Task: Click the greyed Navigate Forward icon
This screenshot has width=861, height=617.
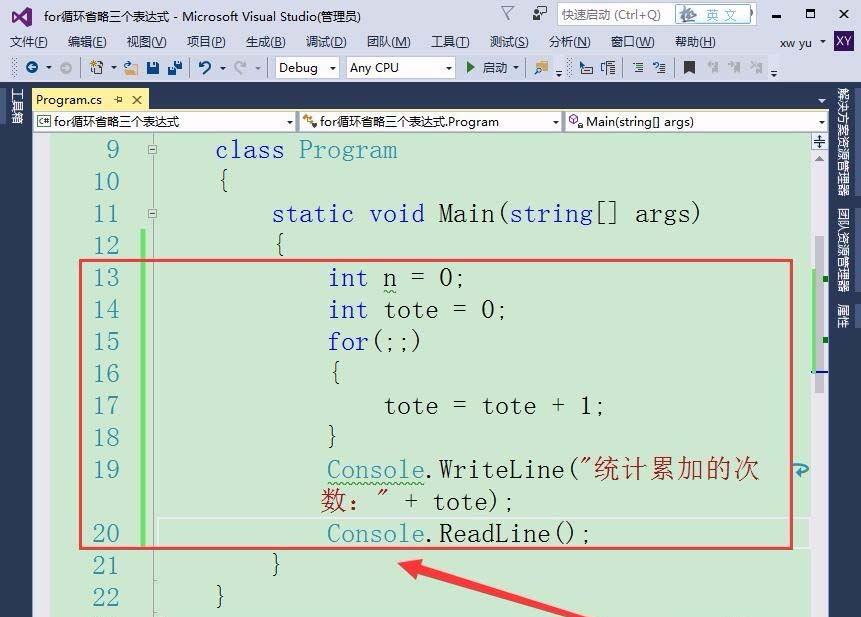Action: coord(66,68)
